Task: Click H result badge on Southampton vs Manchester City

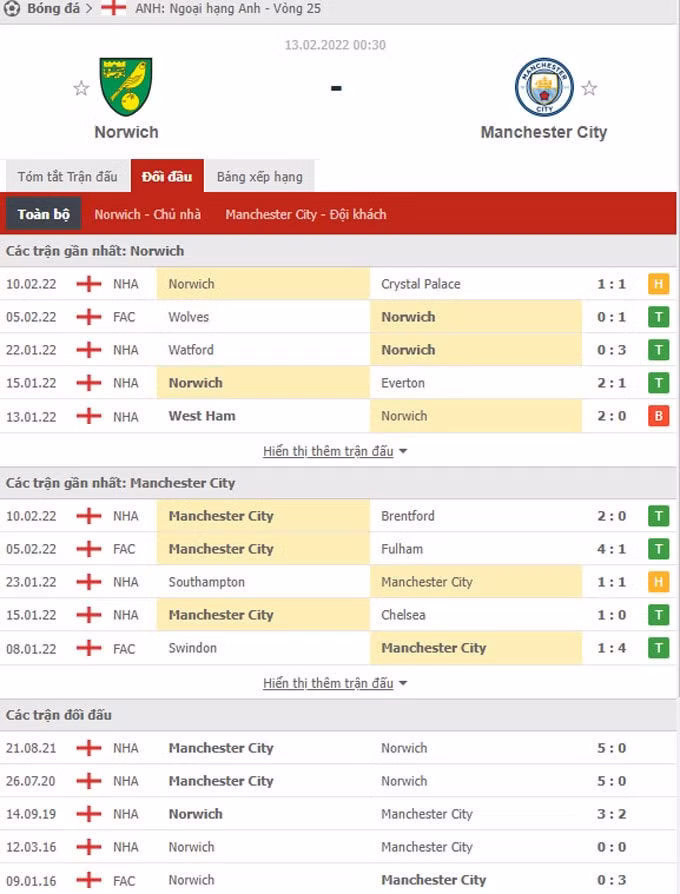Action: [x=658, y=582]
